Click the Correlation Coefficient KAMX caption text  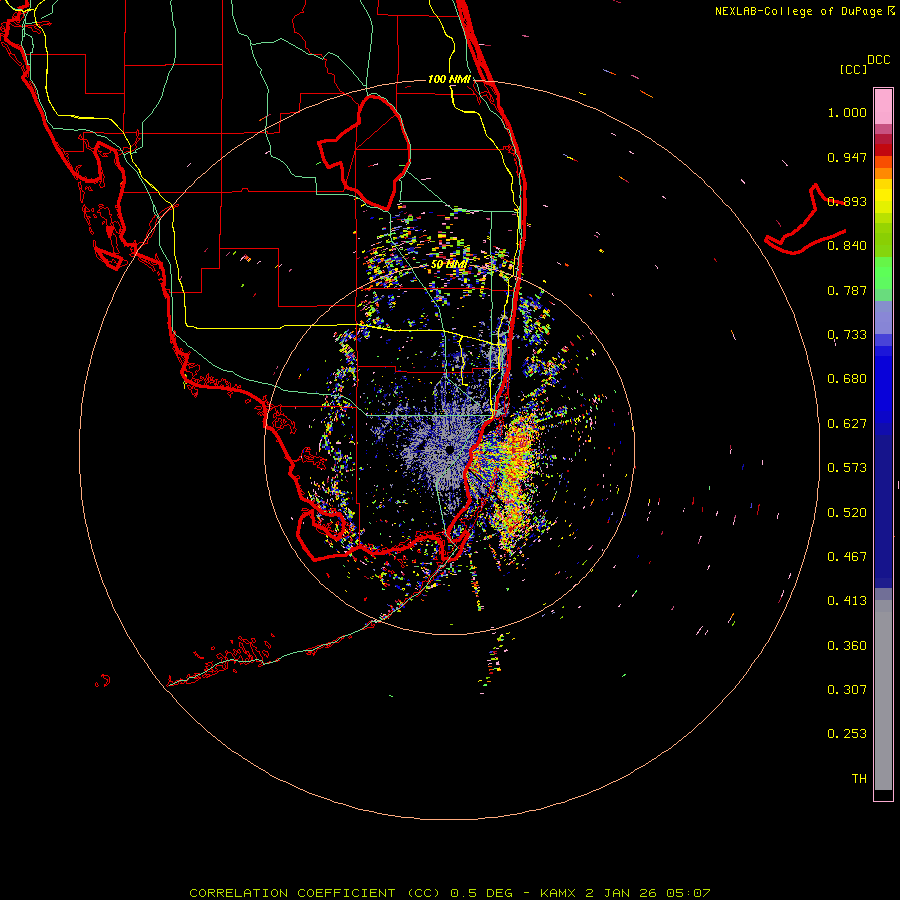450,893
